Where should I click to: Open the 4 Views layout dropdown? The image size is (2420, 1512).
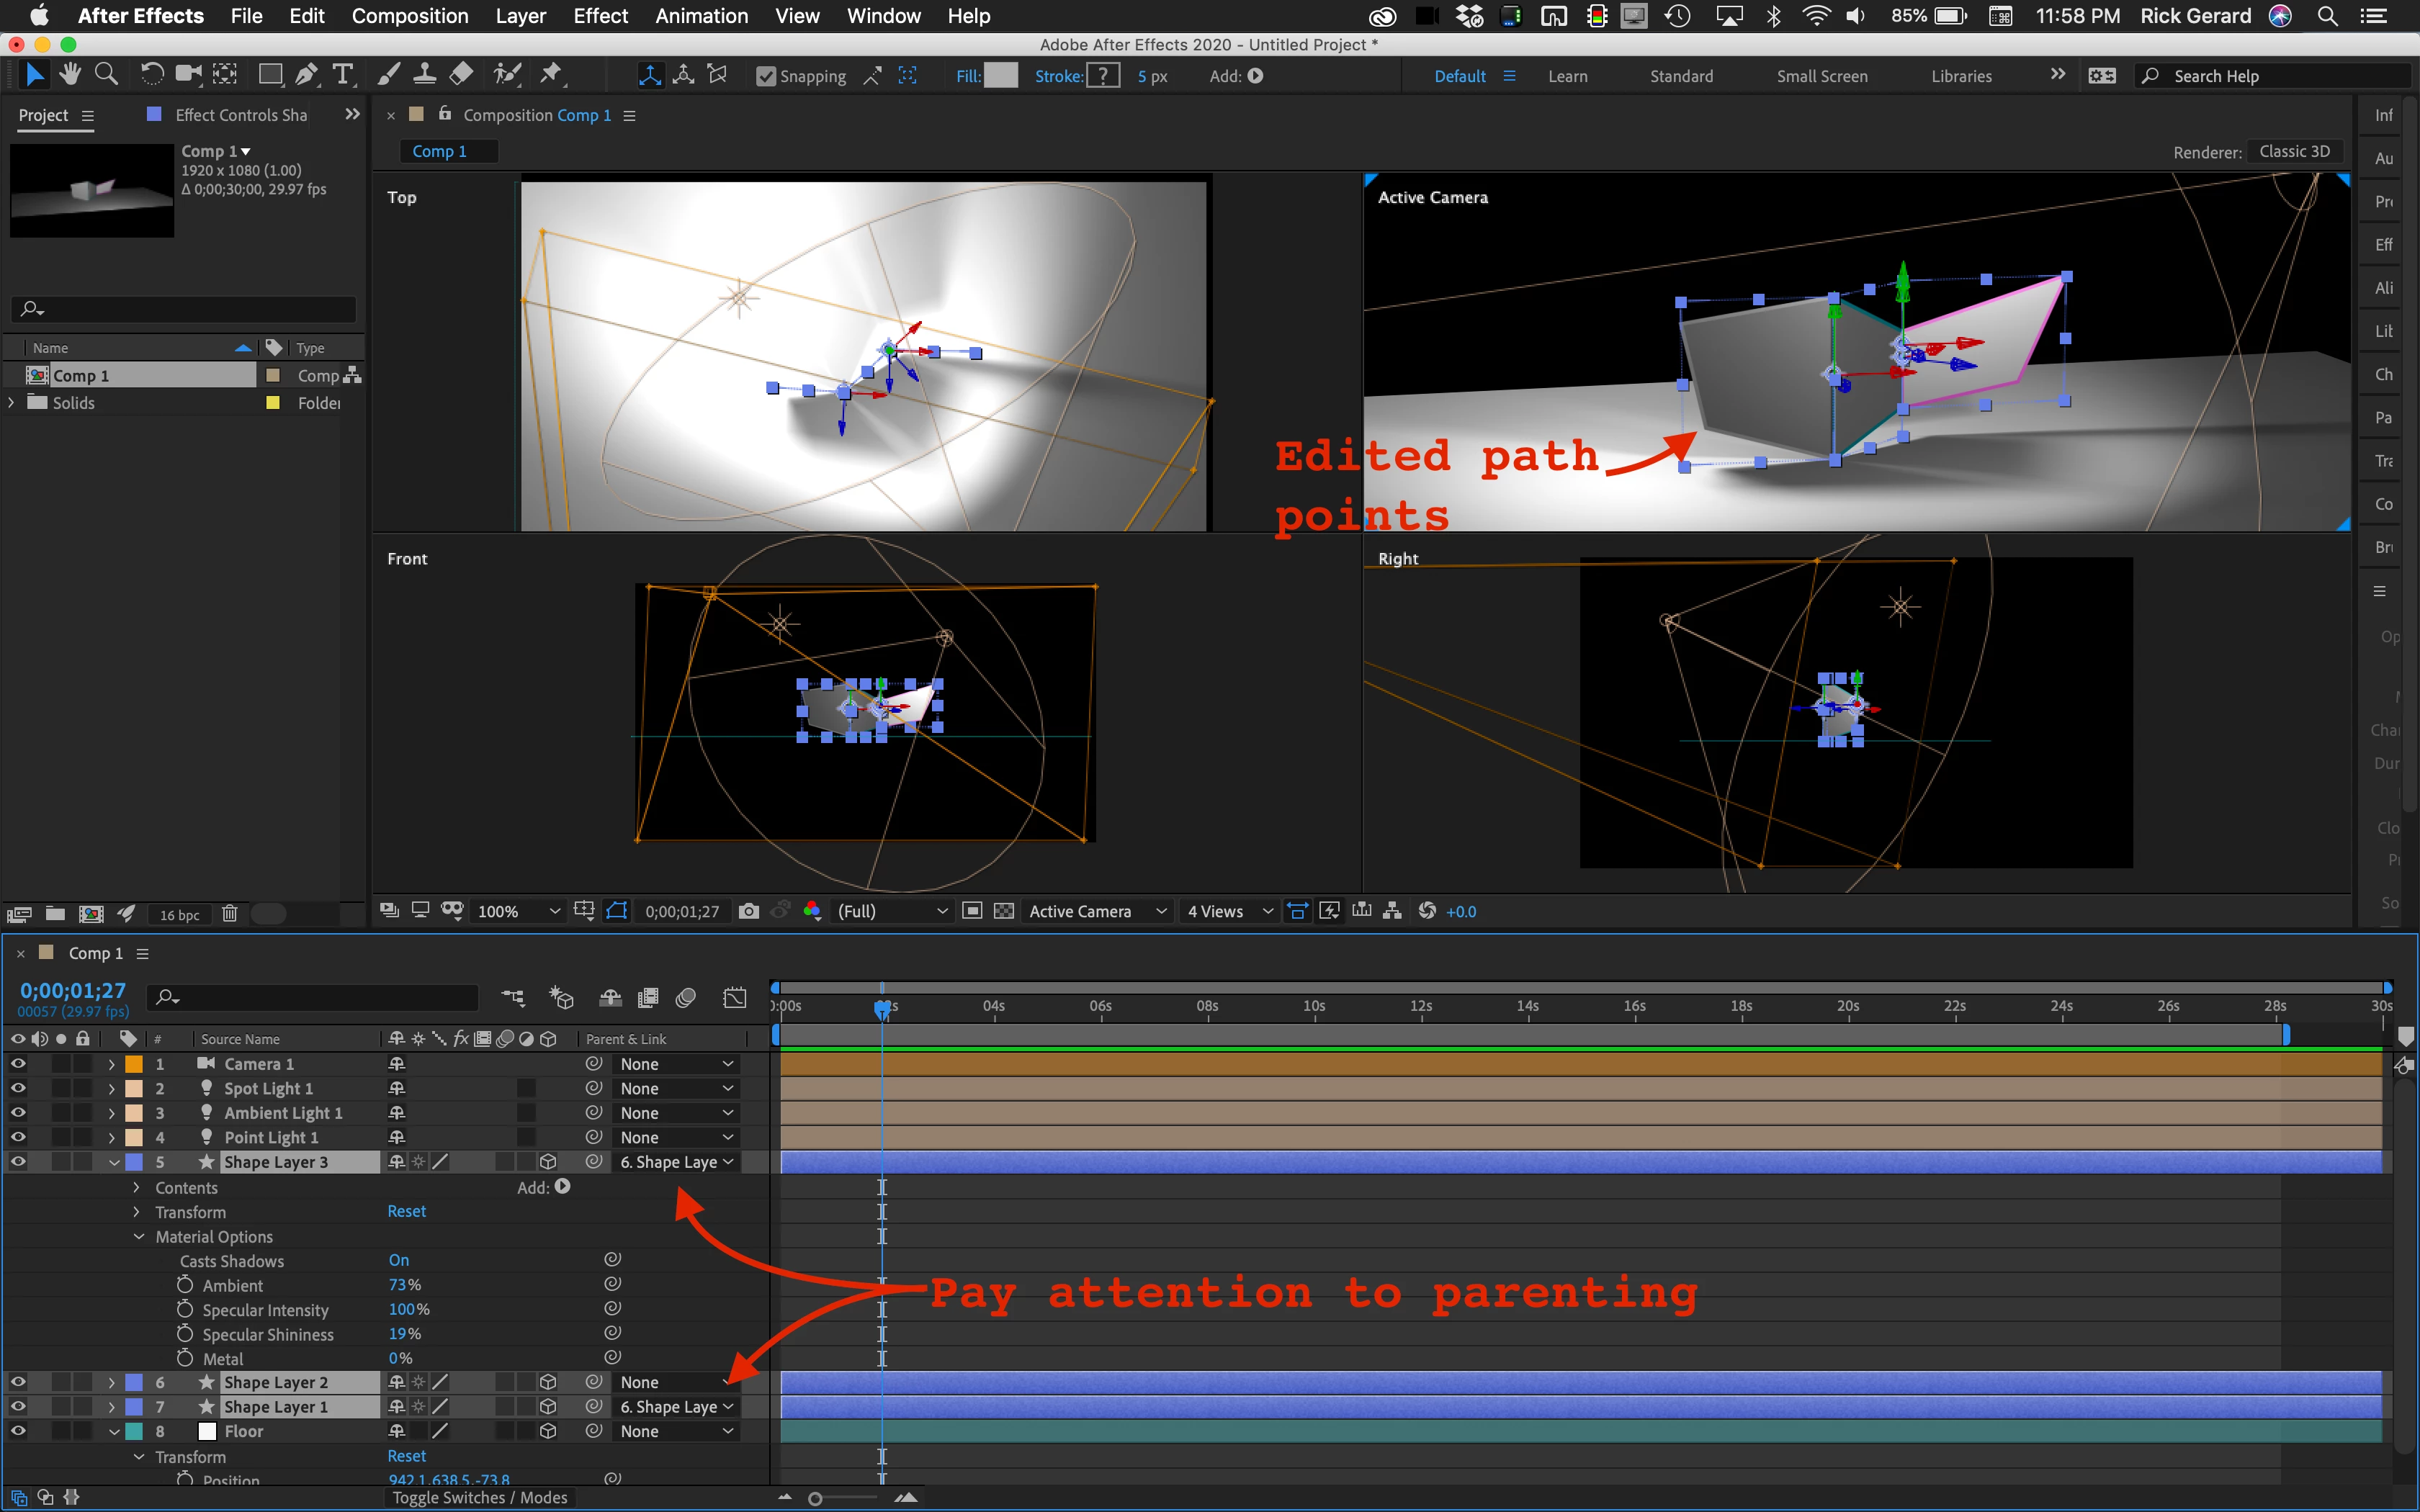(x=1229, y=911)
